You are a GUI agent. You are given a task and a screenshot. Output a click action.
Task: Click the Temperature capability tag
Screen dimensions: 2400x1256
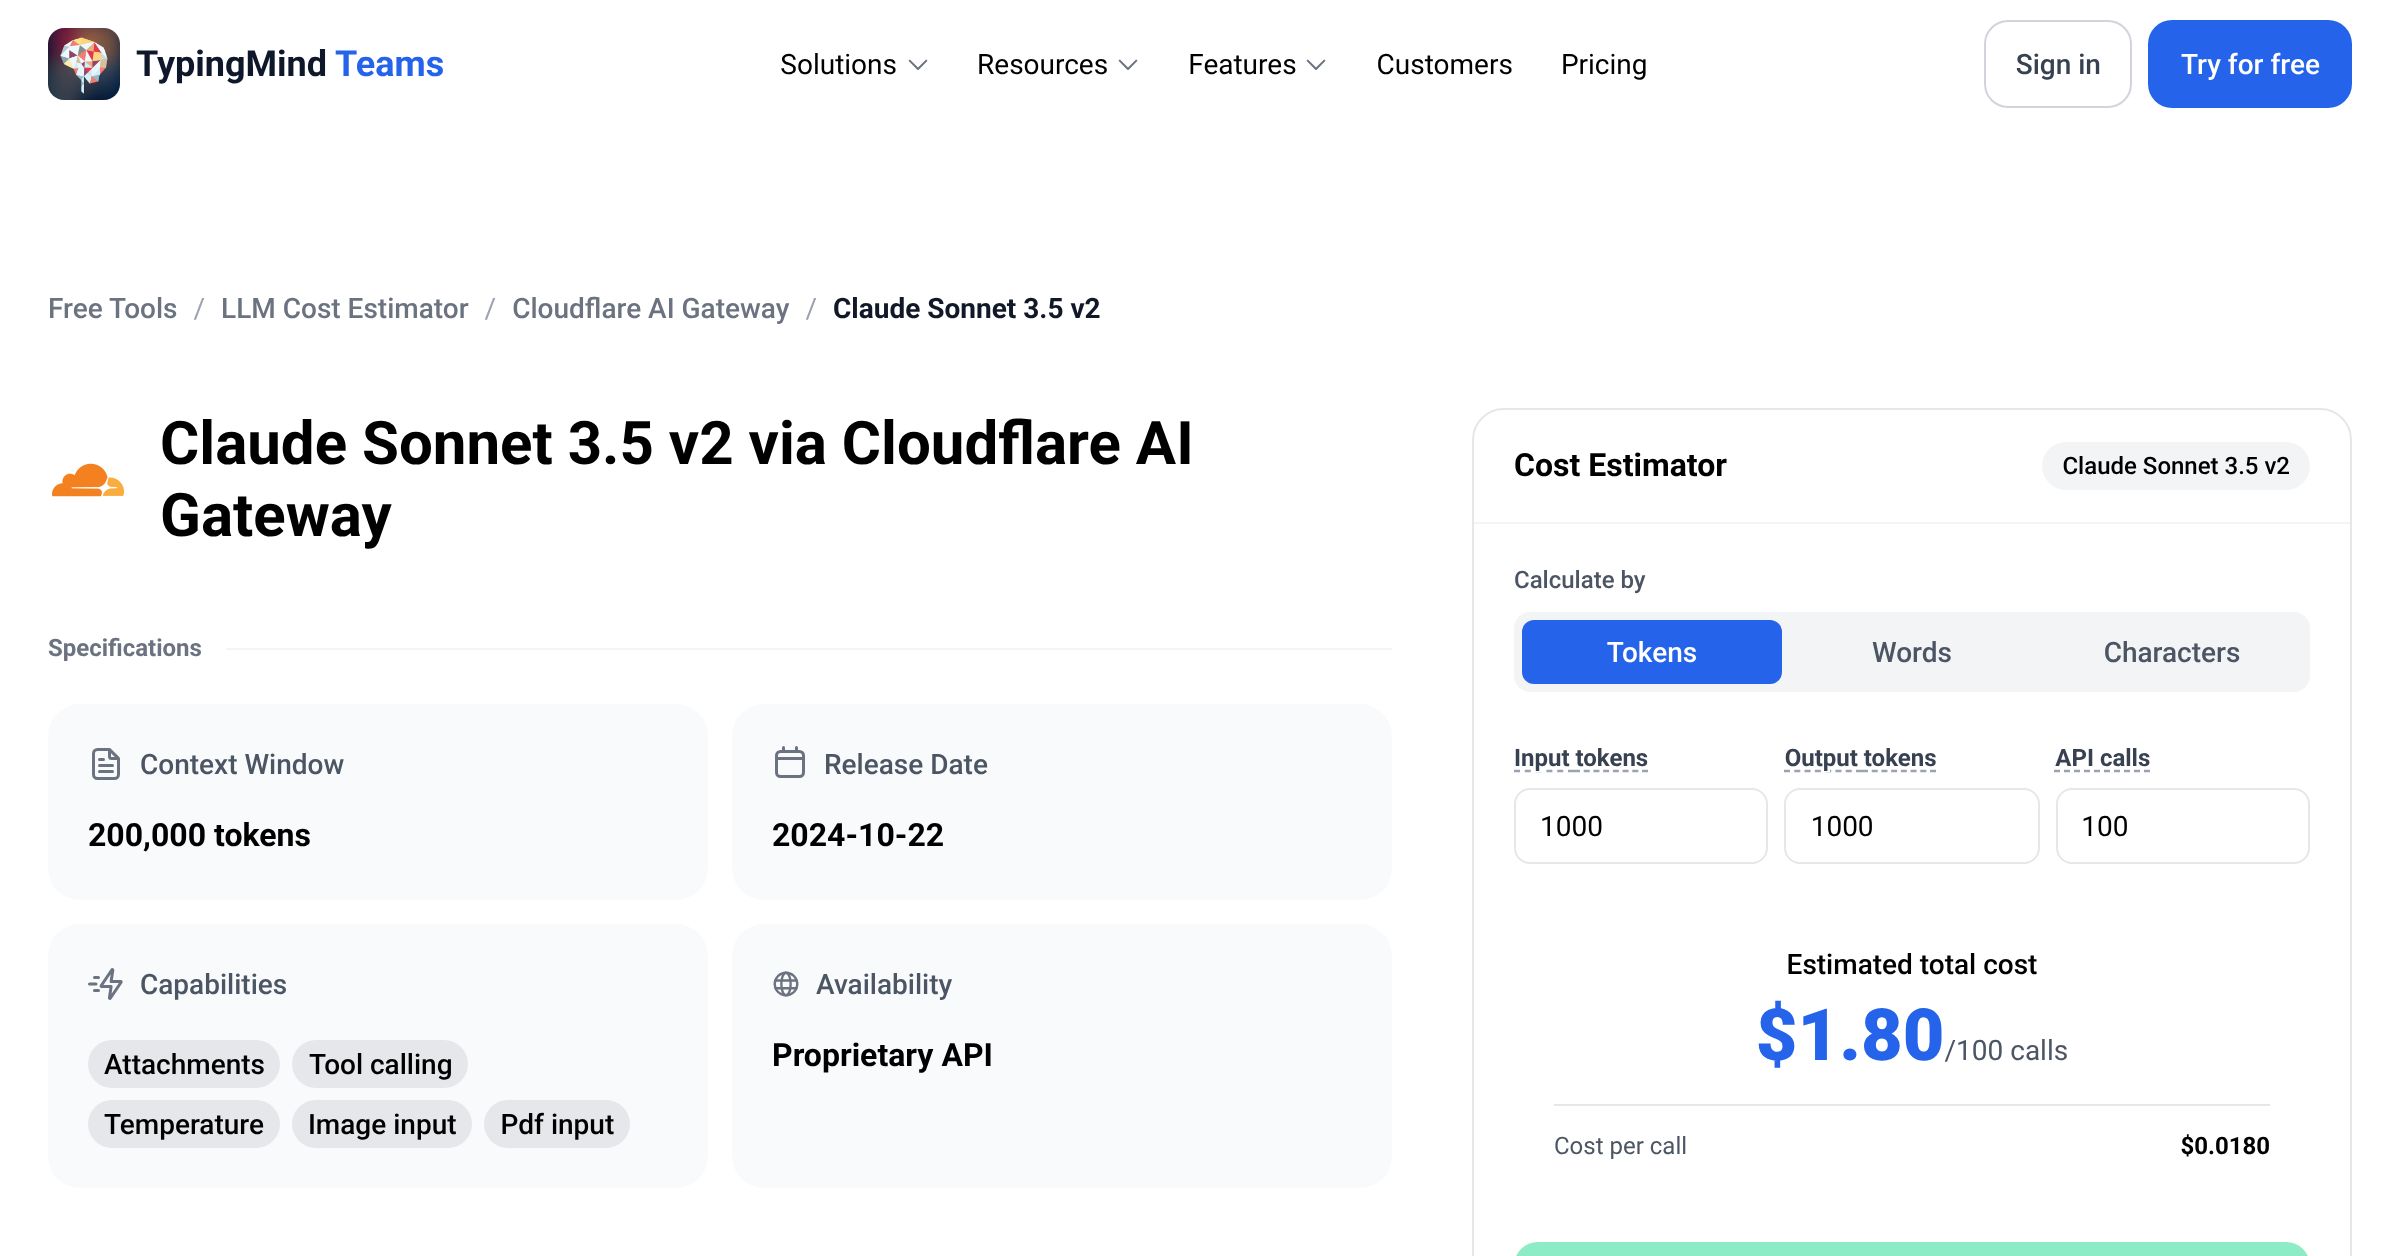[x=184, y=1124]
